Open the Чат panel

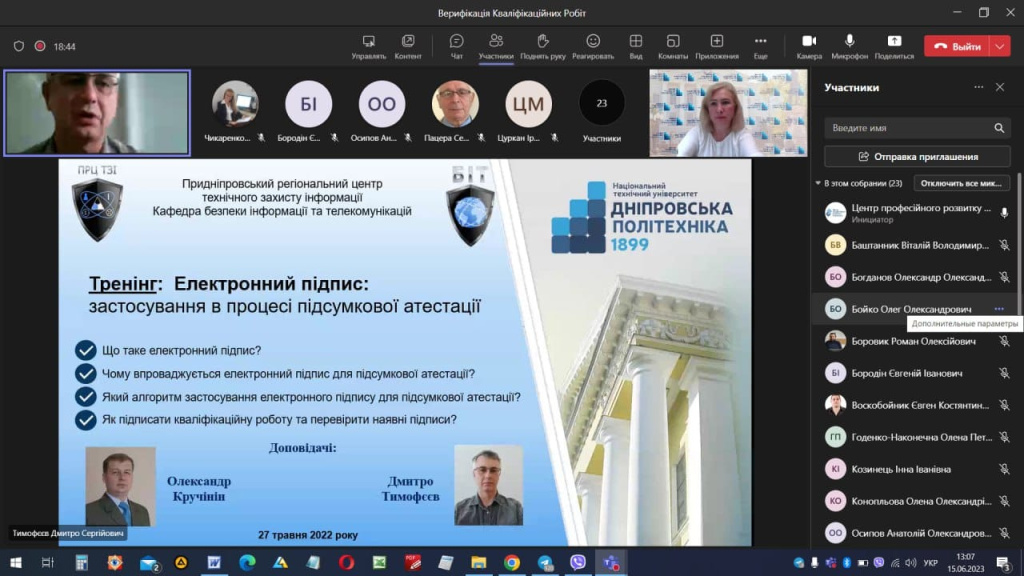(x=456, y=47)
